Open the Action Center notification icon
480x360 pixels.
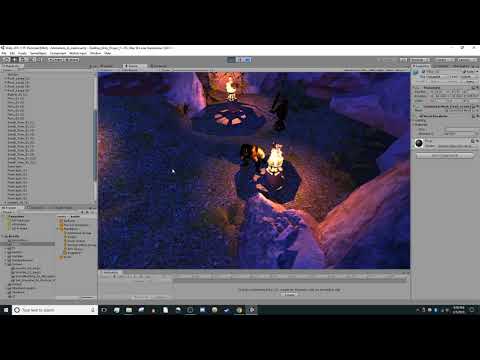[x=472, y=310]
